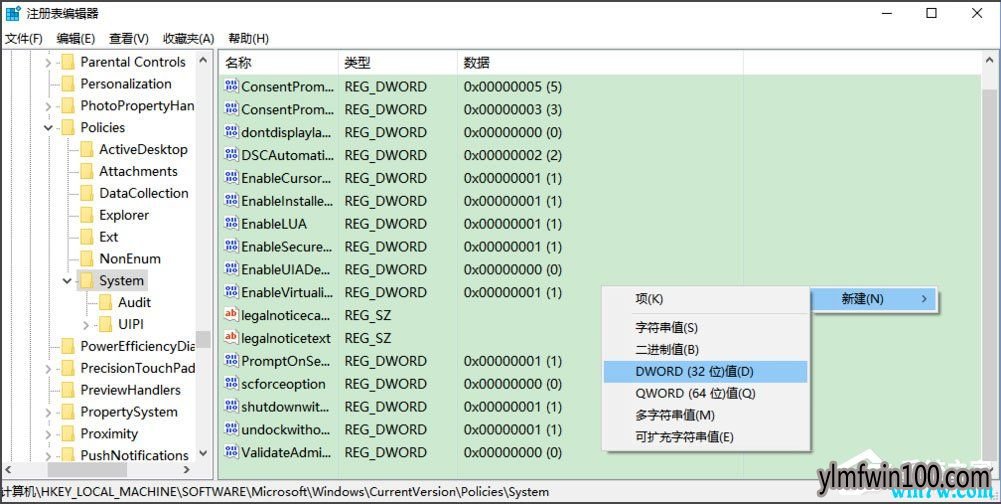Image resolution: width=1001 pixels, height=504 pixels.
Task: Click tree pane scroll up arrow
Action: coord(203,60)
